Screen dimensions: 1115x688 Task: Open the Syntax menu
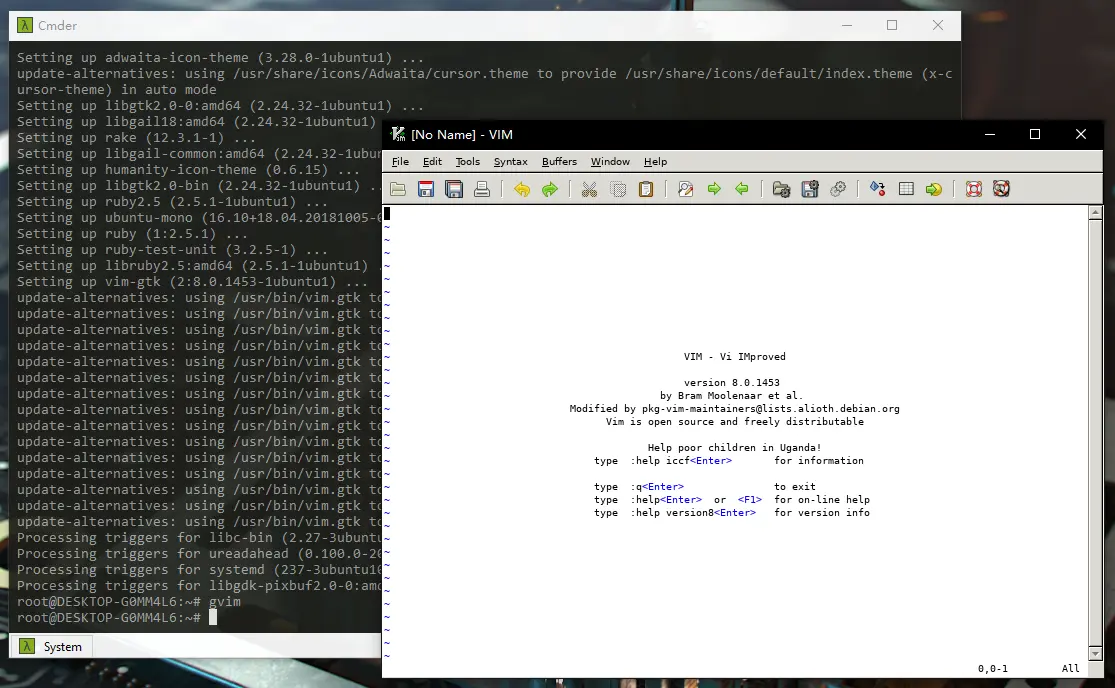511,161
